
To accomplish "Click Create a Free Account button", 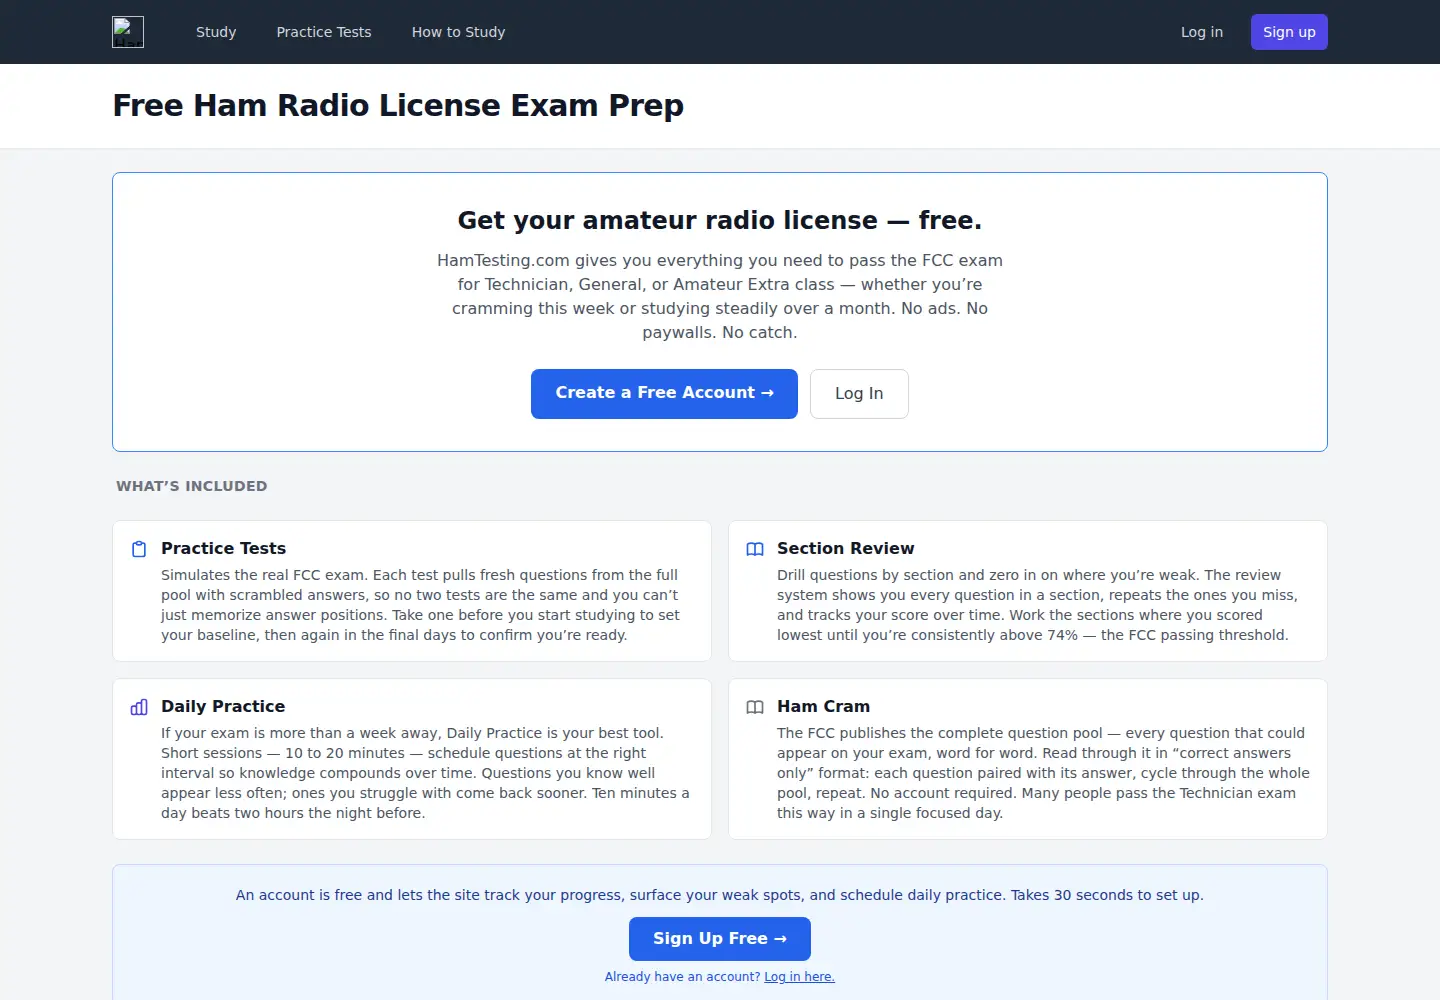I will click(x=664, y=394).
